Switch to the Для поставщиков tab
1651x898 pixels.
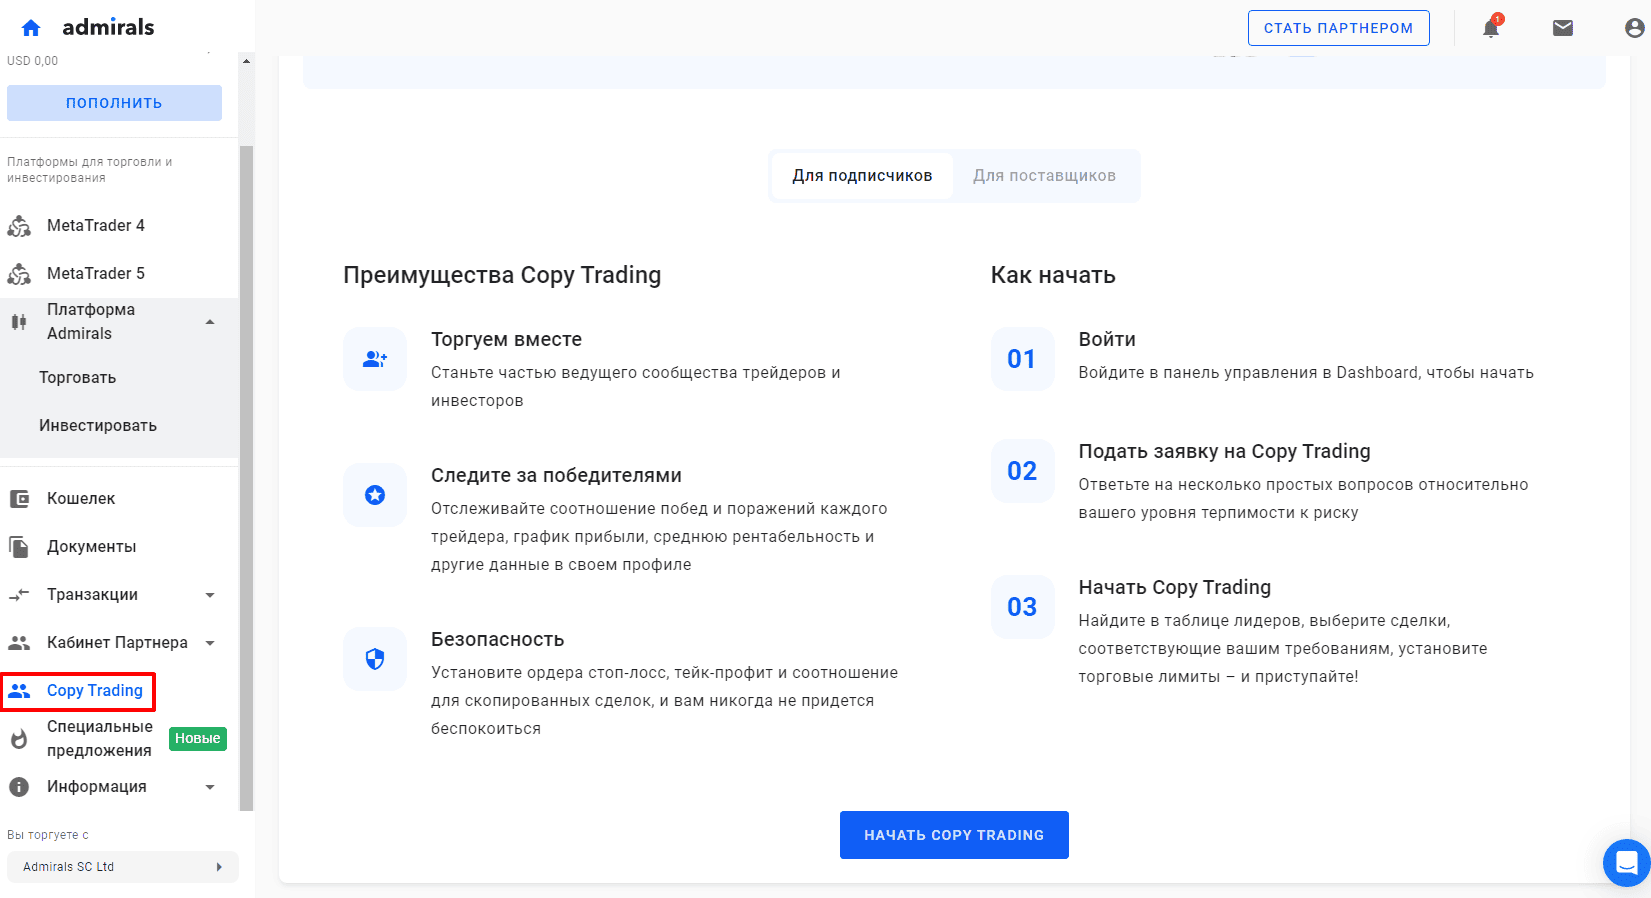[1044, 176]
